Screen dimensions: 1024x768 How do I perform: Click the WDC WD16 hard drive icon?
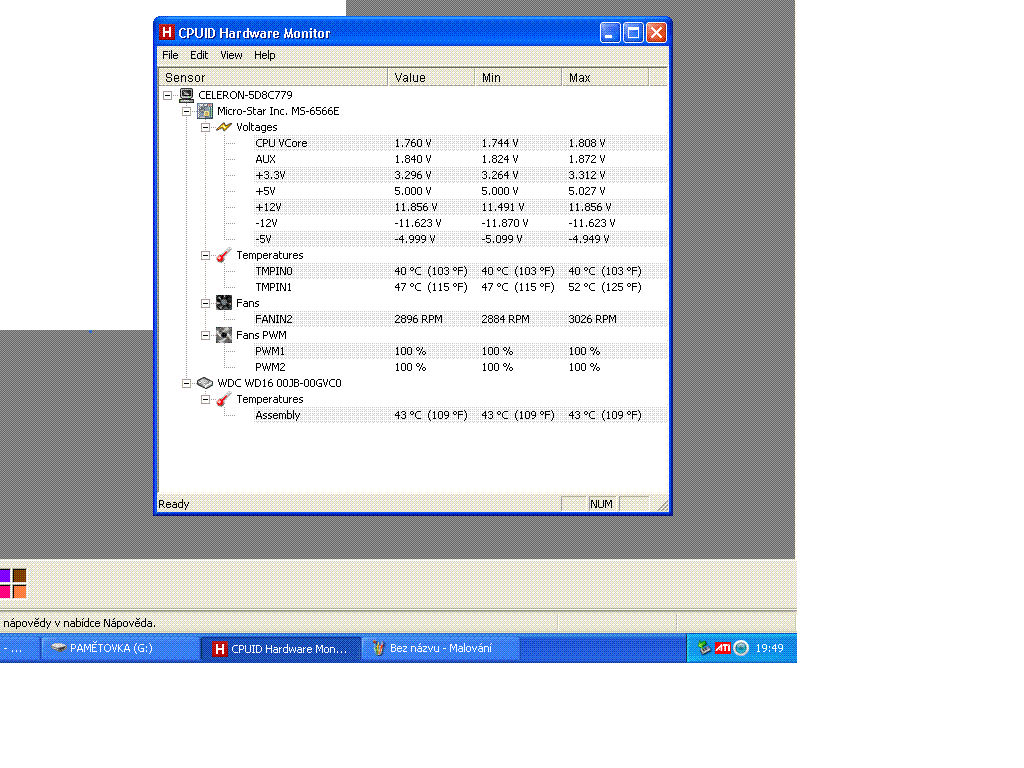point(205,383)
